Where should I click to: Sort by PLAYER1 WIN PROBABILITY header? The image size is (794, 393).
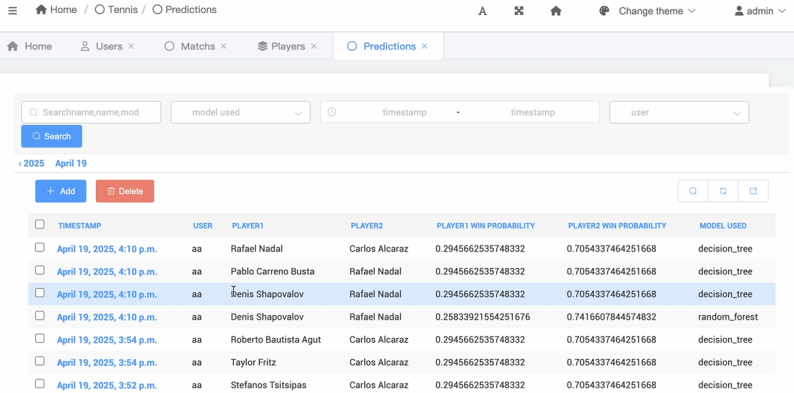pos(486,225)
